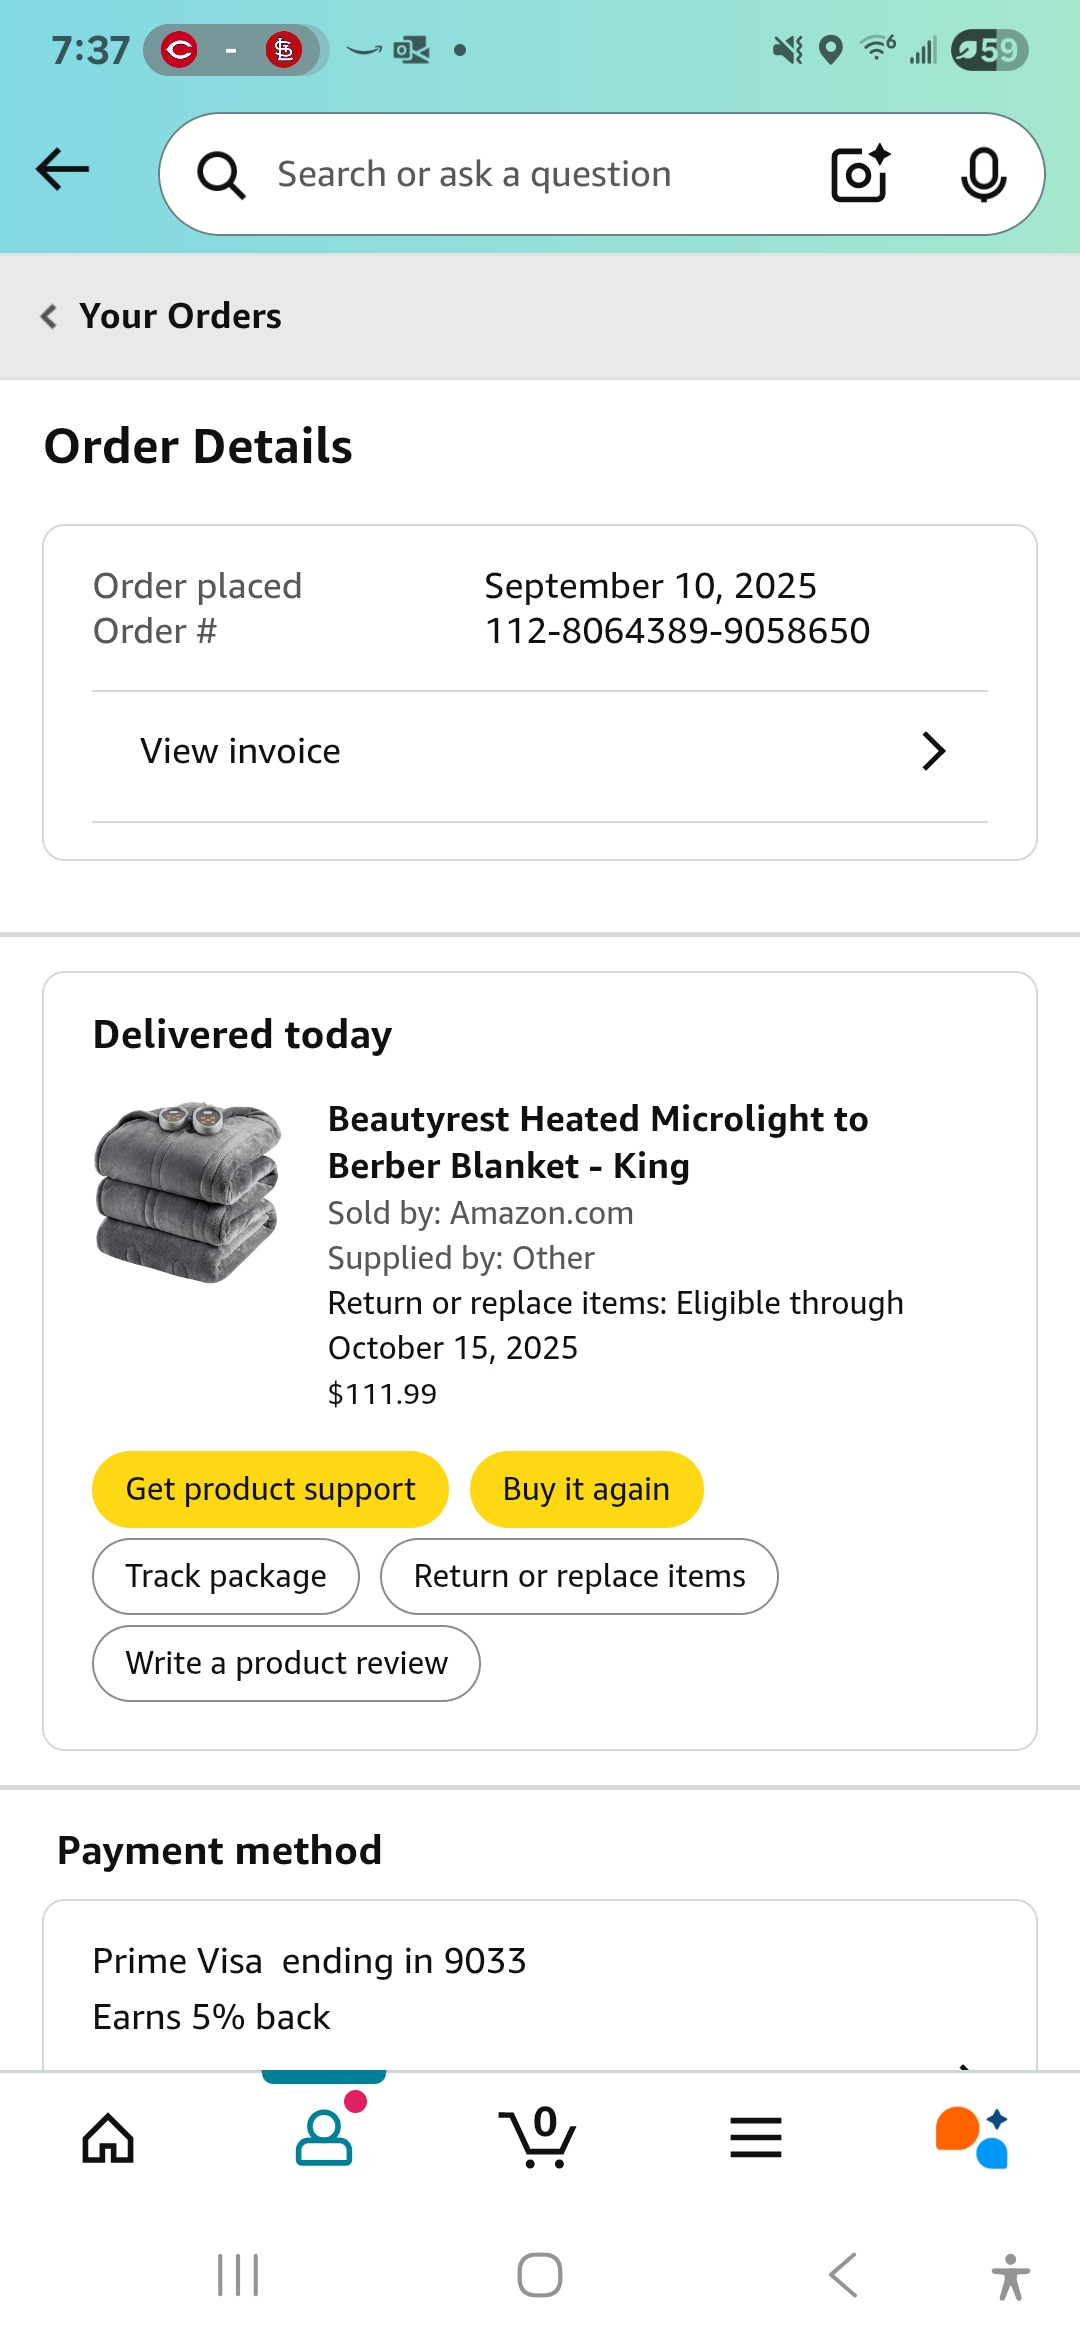
Task: Tap the back arrow beside search bar
Action: (x=62, y=170)
